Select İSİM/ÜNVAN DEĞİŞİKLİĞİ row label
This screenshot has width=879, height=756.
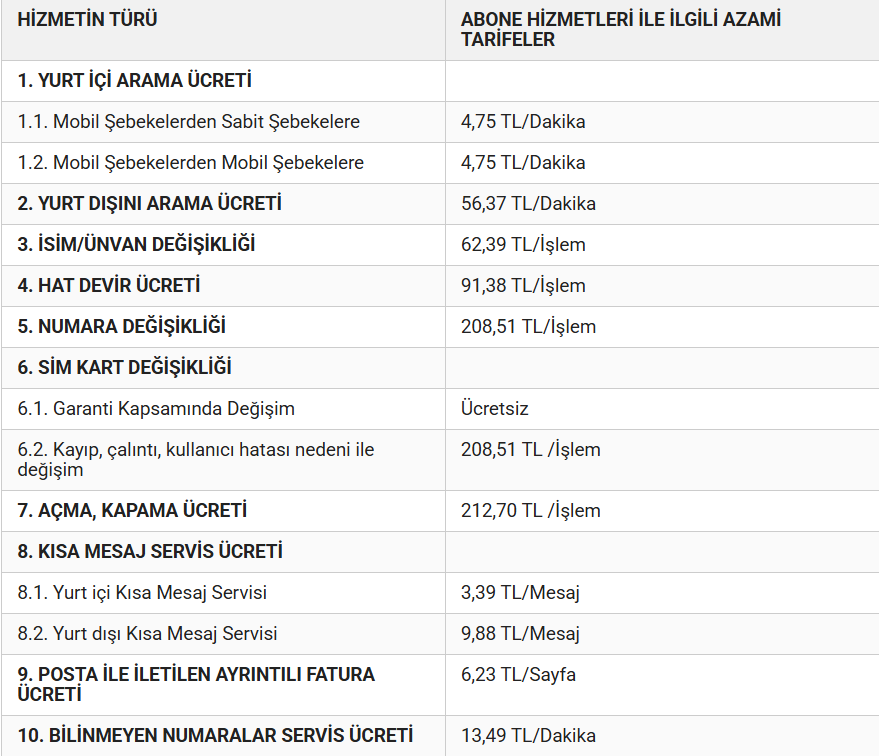[136, 245]
